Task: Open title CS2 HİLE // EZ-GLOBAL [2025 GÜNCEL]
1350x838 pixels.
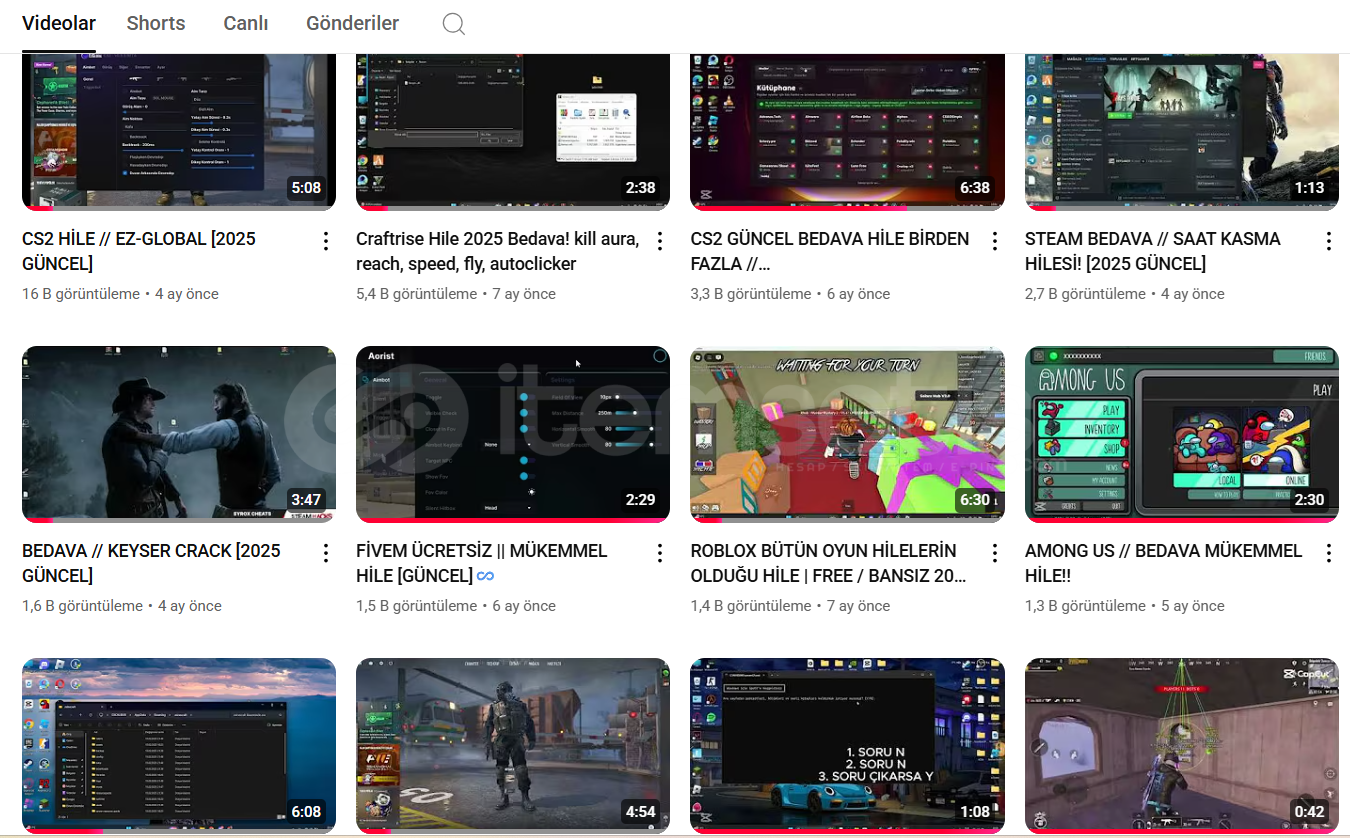Action: coord(139,251)
